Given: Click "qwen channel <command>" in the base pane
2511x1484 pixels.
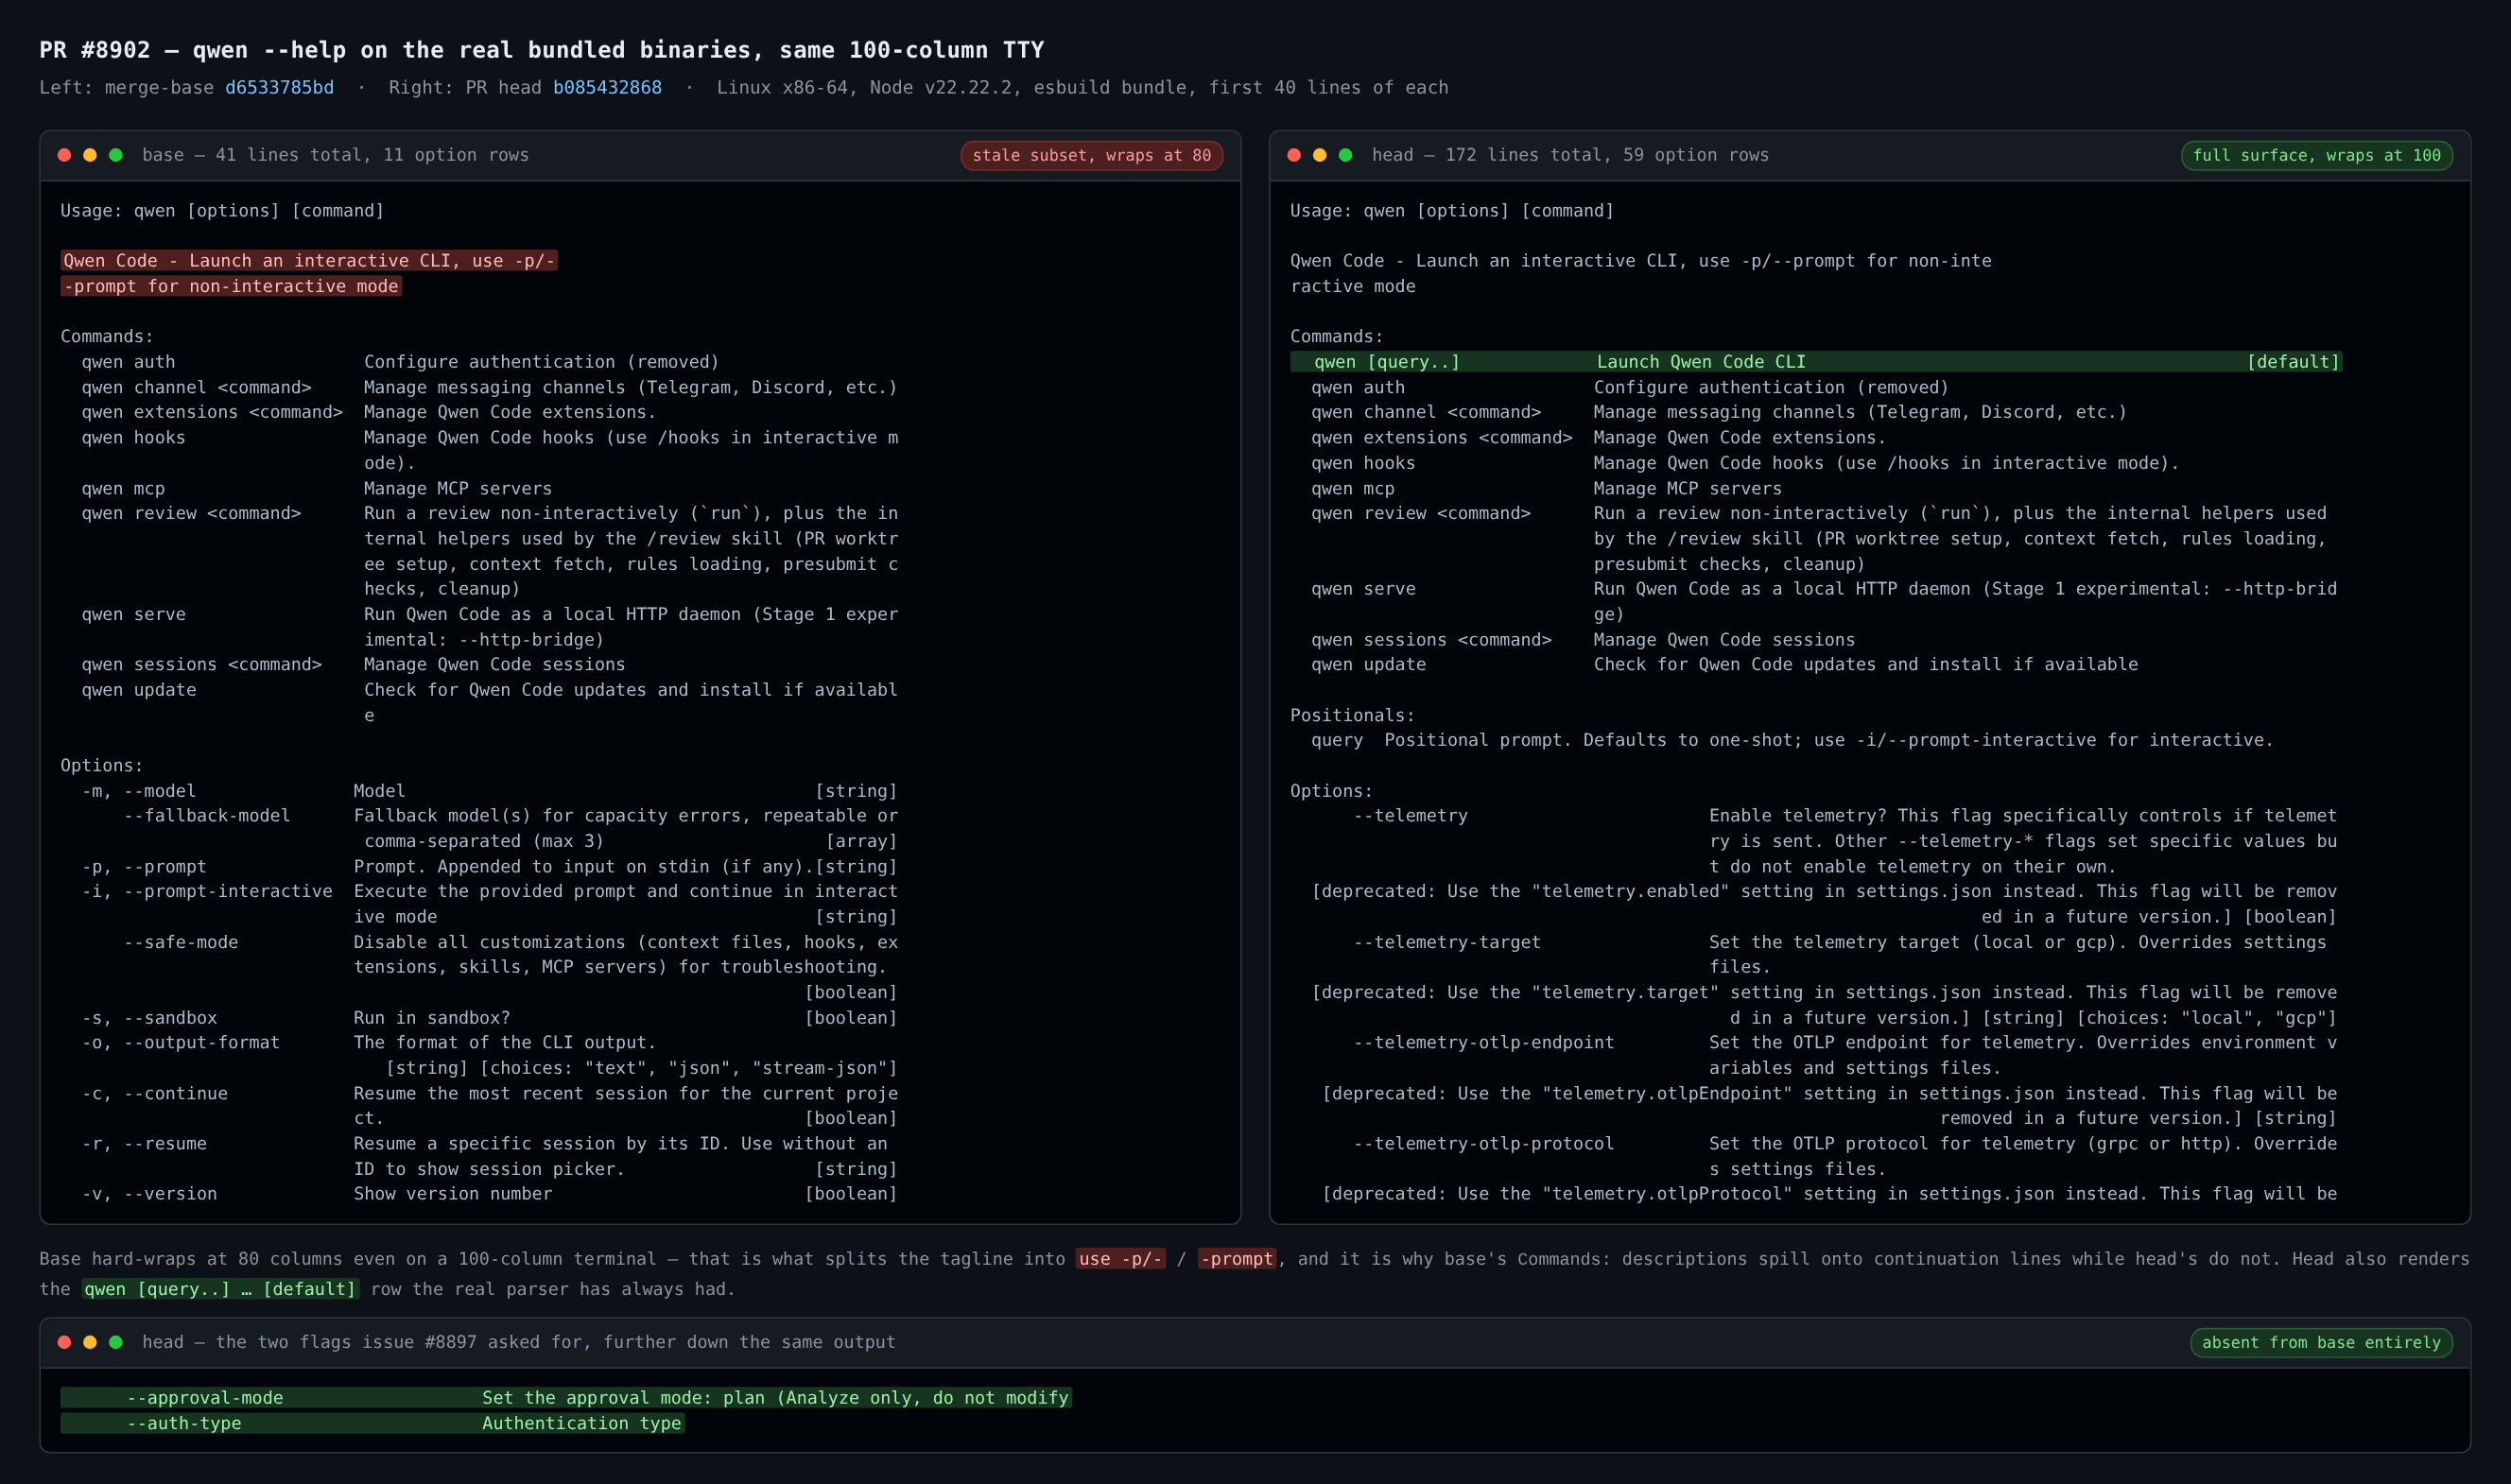Looking at the screenshot, I should pyautogui.click(x=197, y=388).
